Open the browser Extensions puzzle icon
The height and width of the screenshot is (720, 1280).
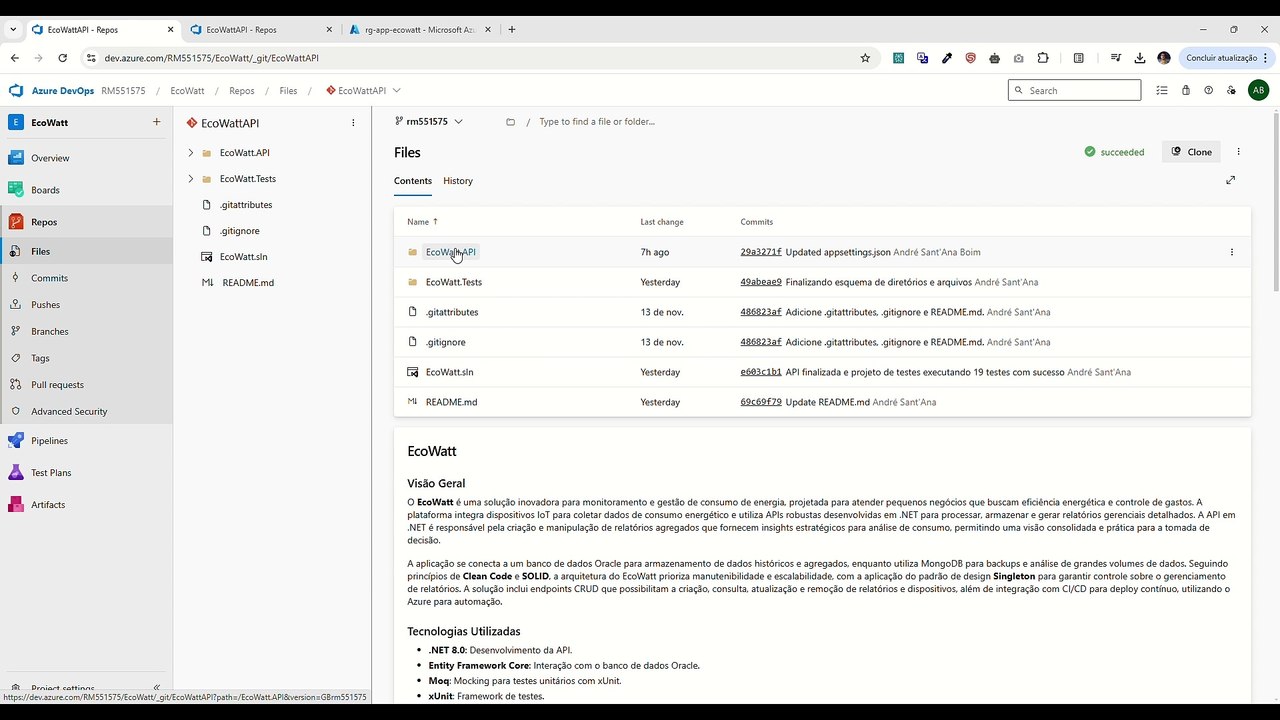pyautogui.click(x=1043, y=58)
